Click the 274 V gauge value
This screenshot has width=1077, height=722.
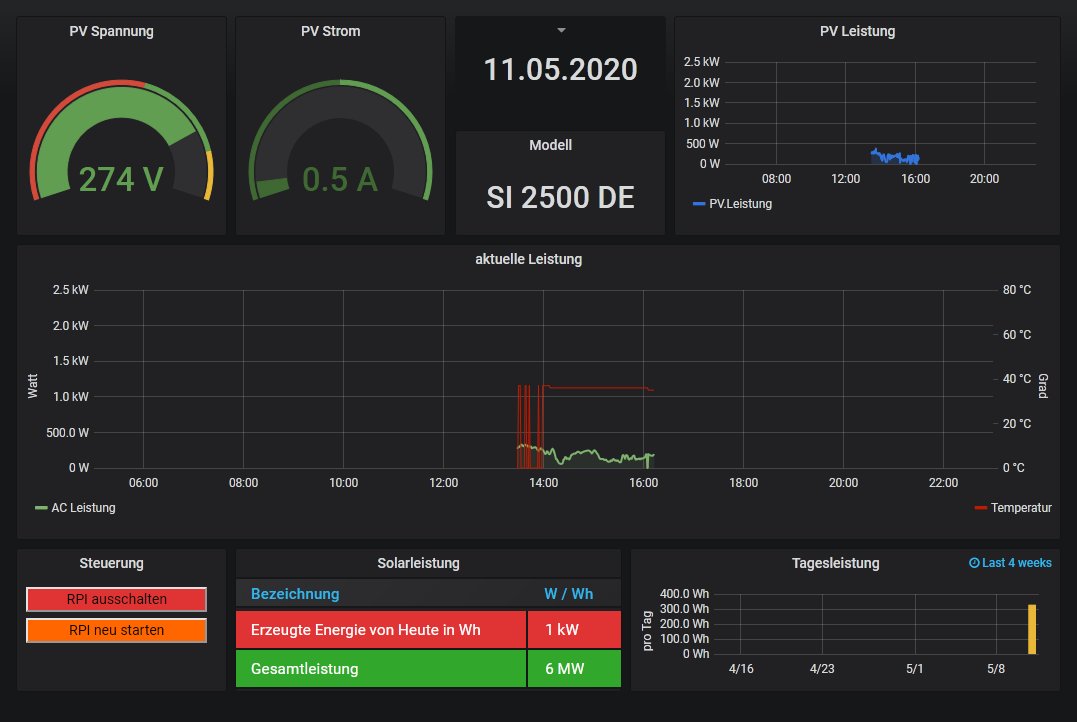(x=121, y=179)
